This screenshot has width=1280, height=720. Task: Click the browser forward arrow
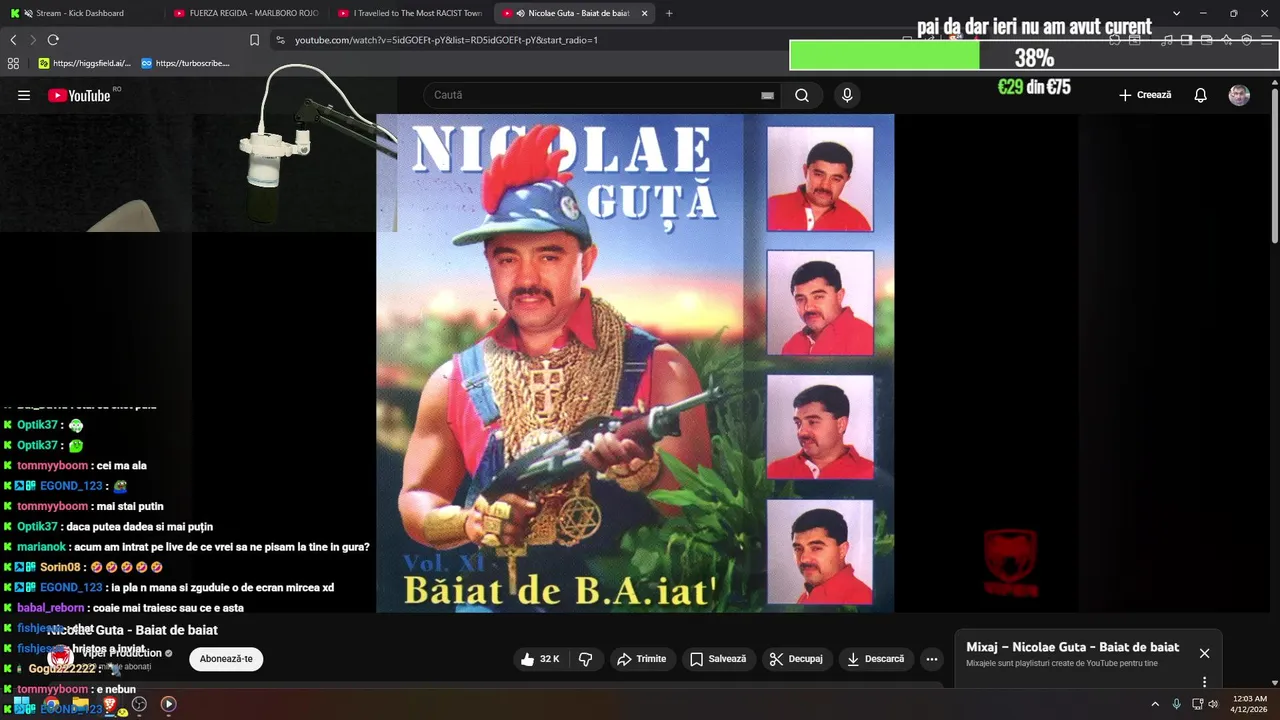point(33,40)
